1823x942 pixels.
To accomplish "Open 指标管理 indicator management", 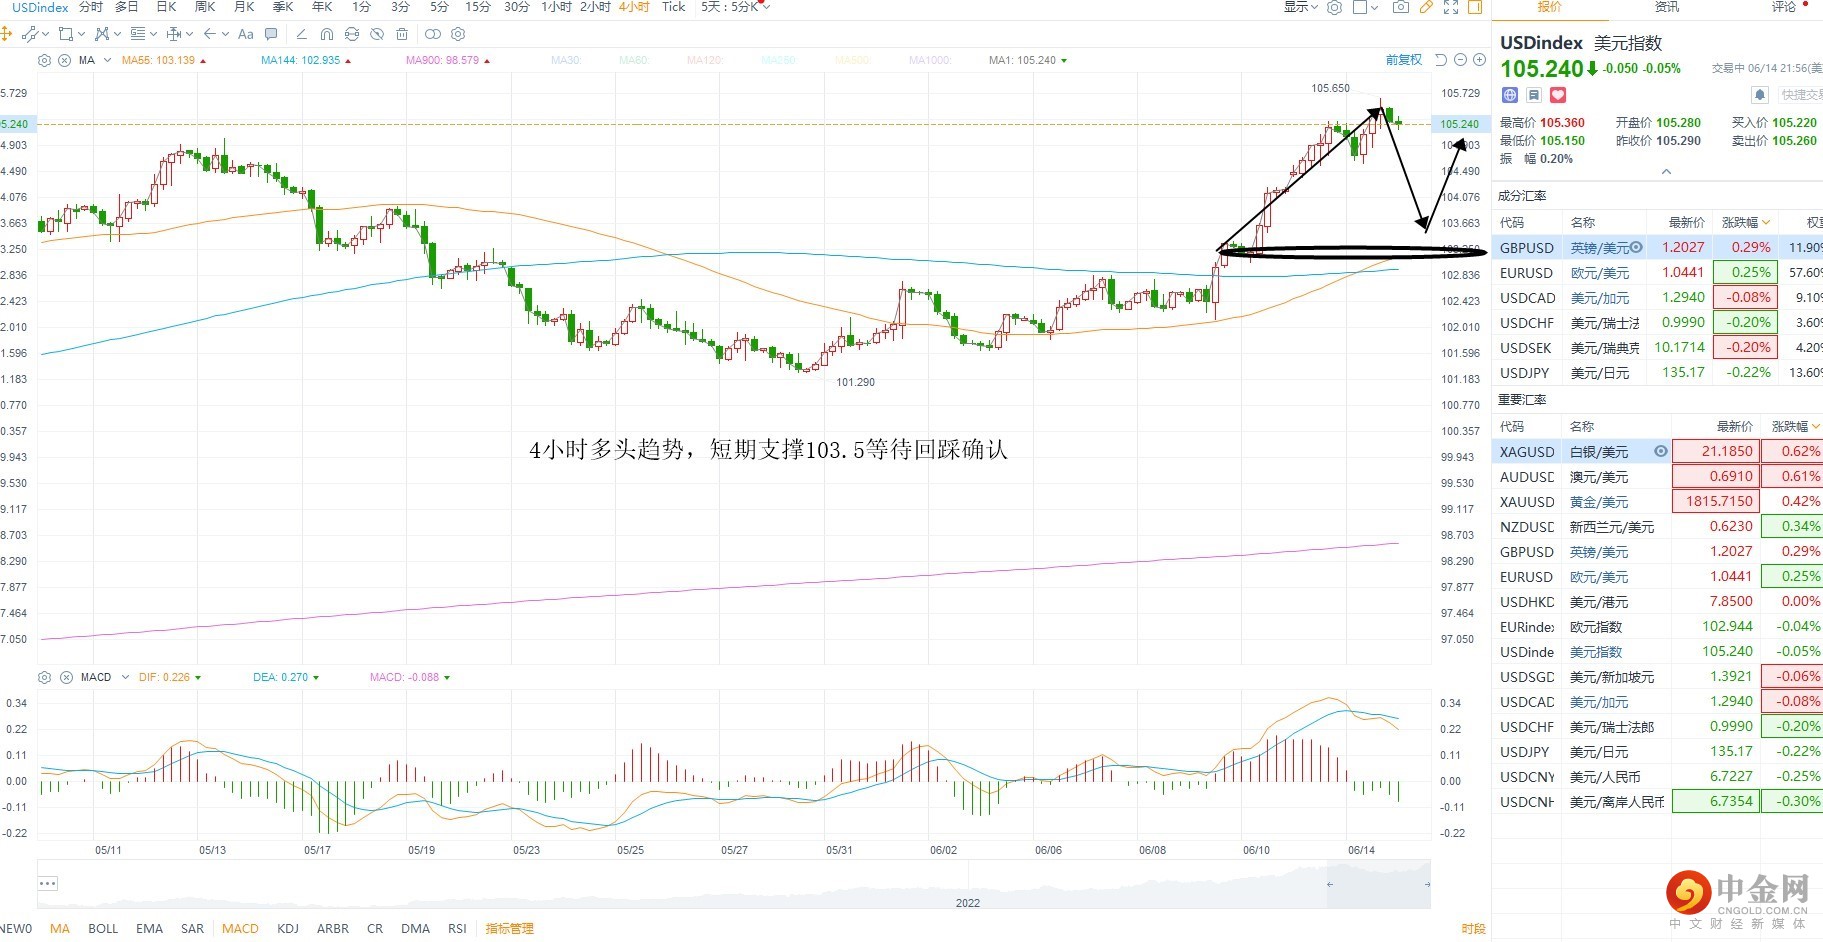I will click(x=509, y=928).
